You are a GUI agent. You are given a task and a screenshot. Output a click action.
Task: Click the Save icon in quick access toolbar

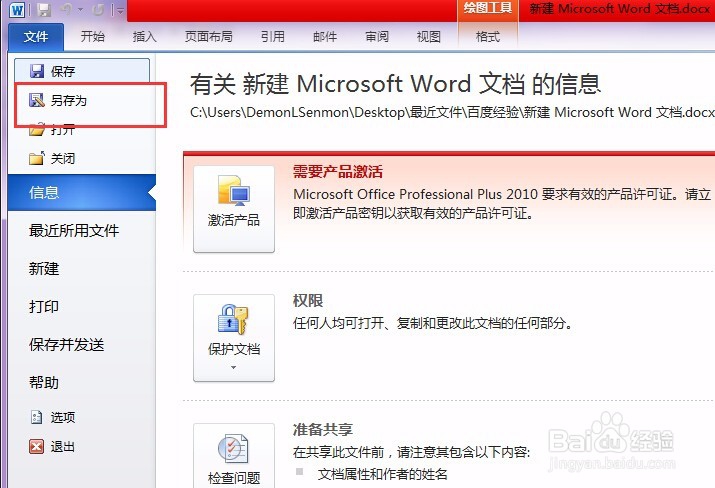44,10
